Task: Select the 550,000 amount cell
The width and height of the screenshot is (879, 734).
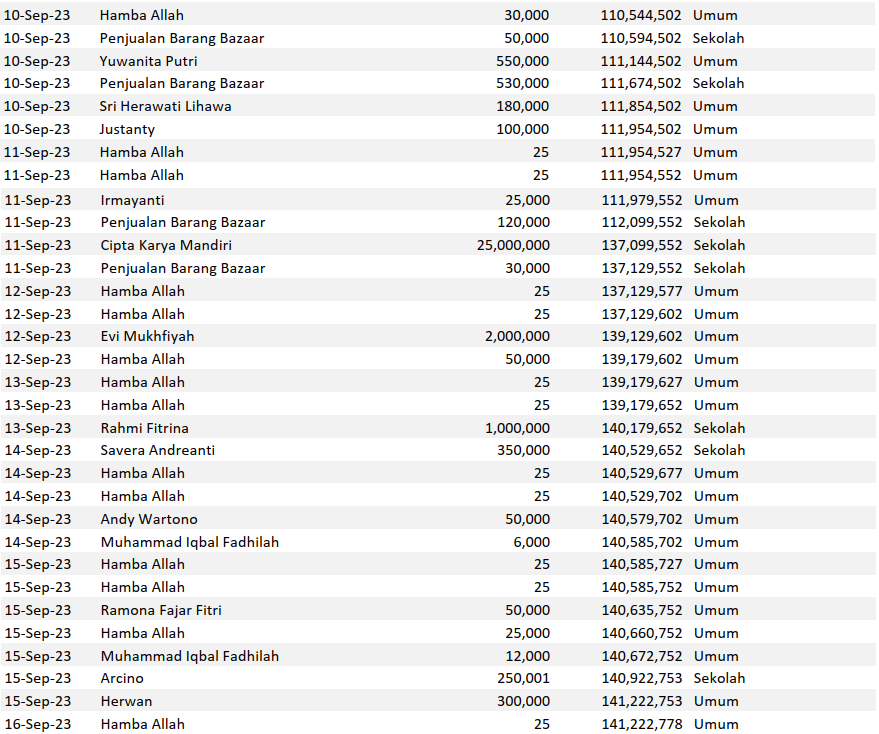Action: [x=522, y=61]
